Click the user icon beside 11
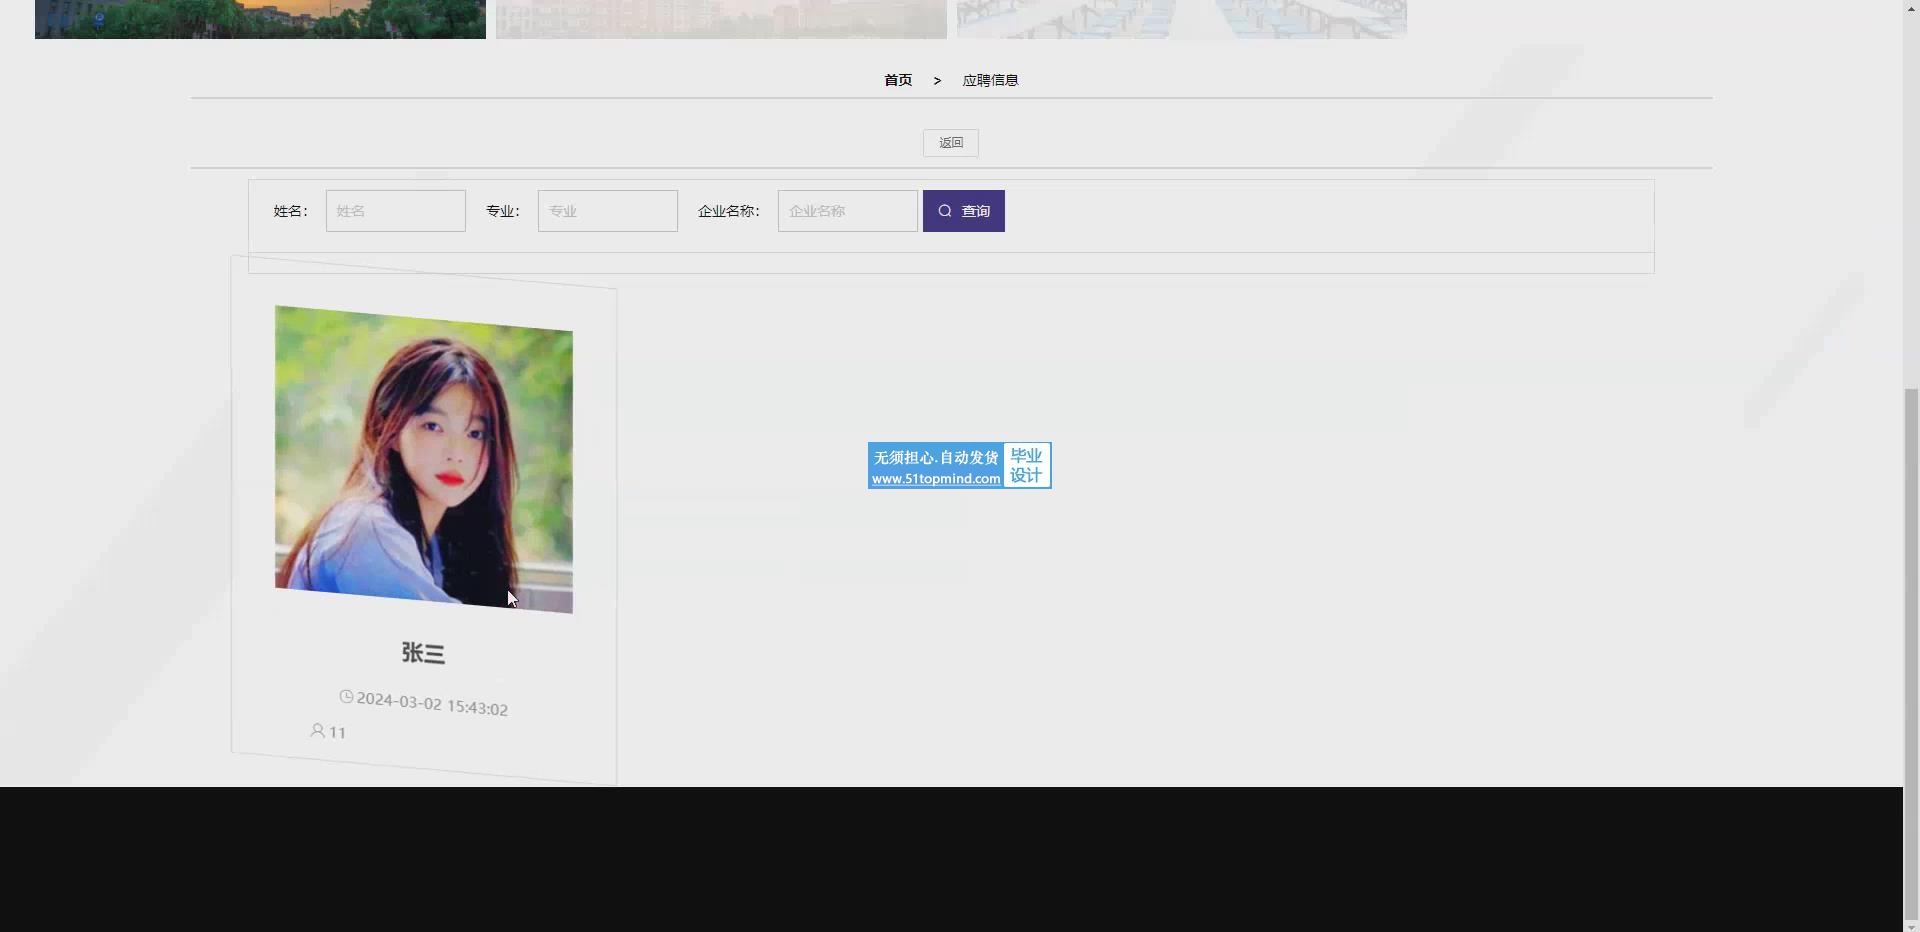This screenshot has height=932, width=1920. click(x=317, y=730)
